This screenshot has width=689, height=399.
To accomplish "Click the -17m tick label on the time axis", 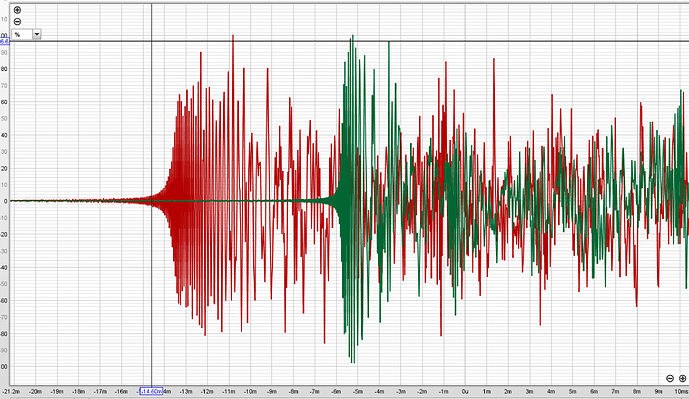I will pyautogui.click(x=100, y=392).
